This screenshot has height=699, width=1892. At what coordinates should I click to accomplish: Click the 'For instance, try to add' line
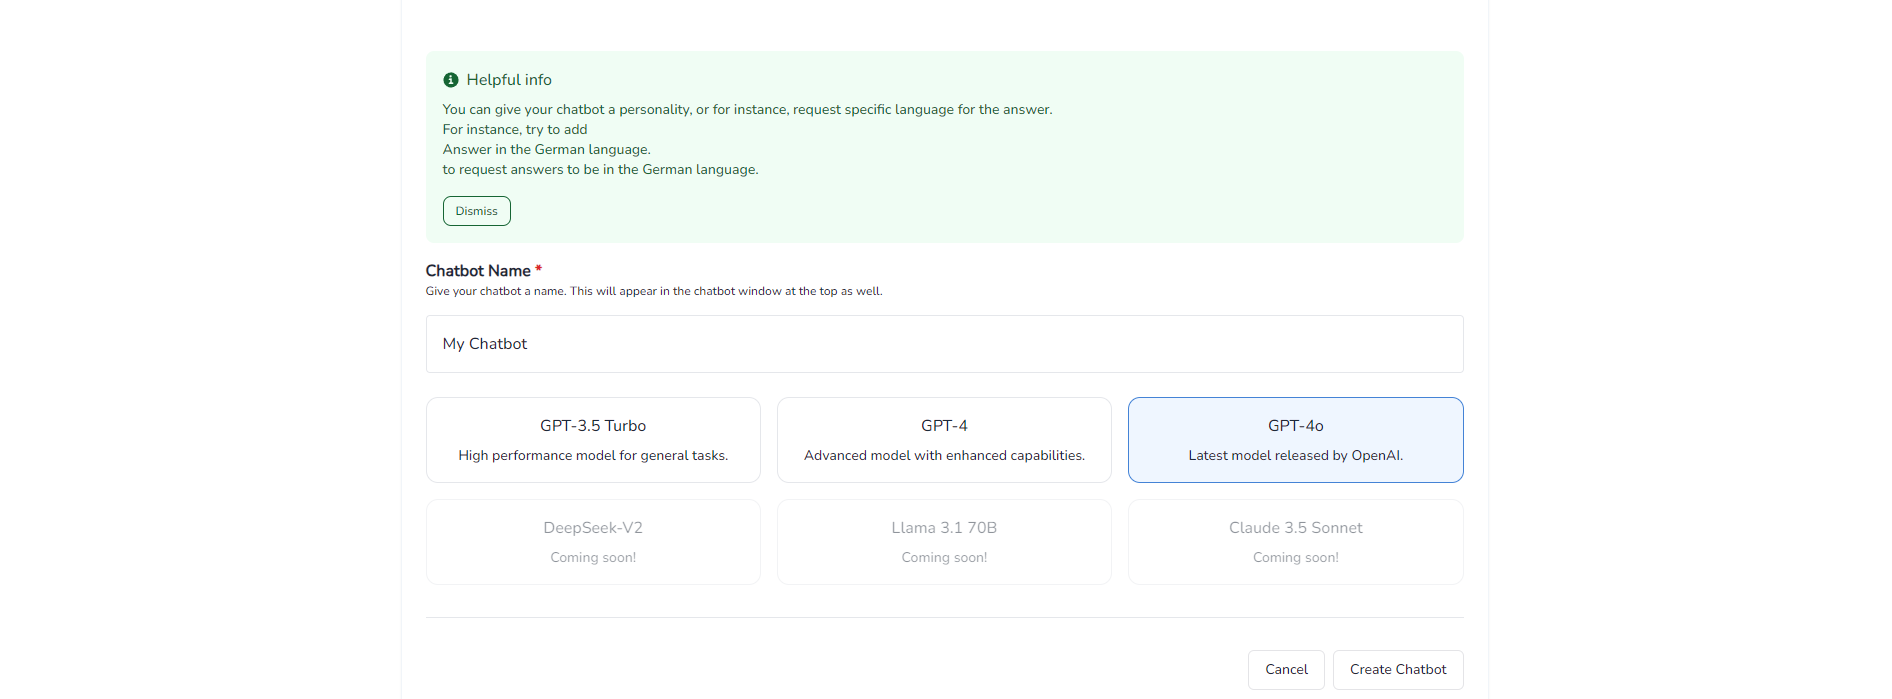(x=514, y=130)
